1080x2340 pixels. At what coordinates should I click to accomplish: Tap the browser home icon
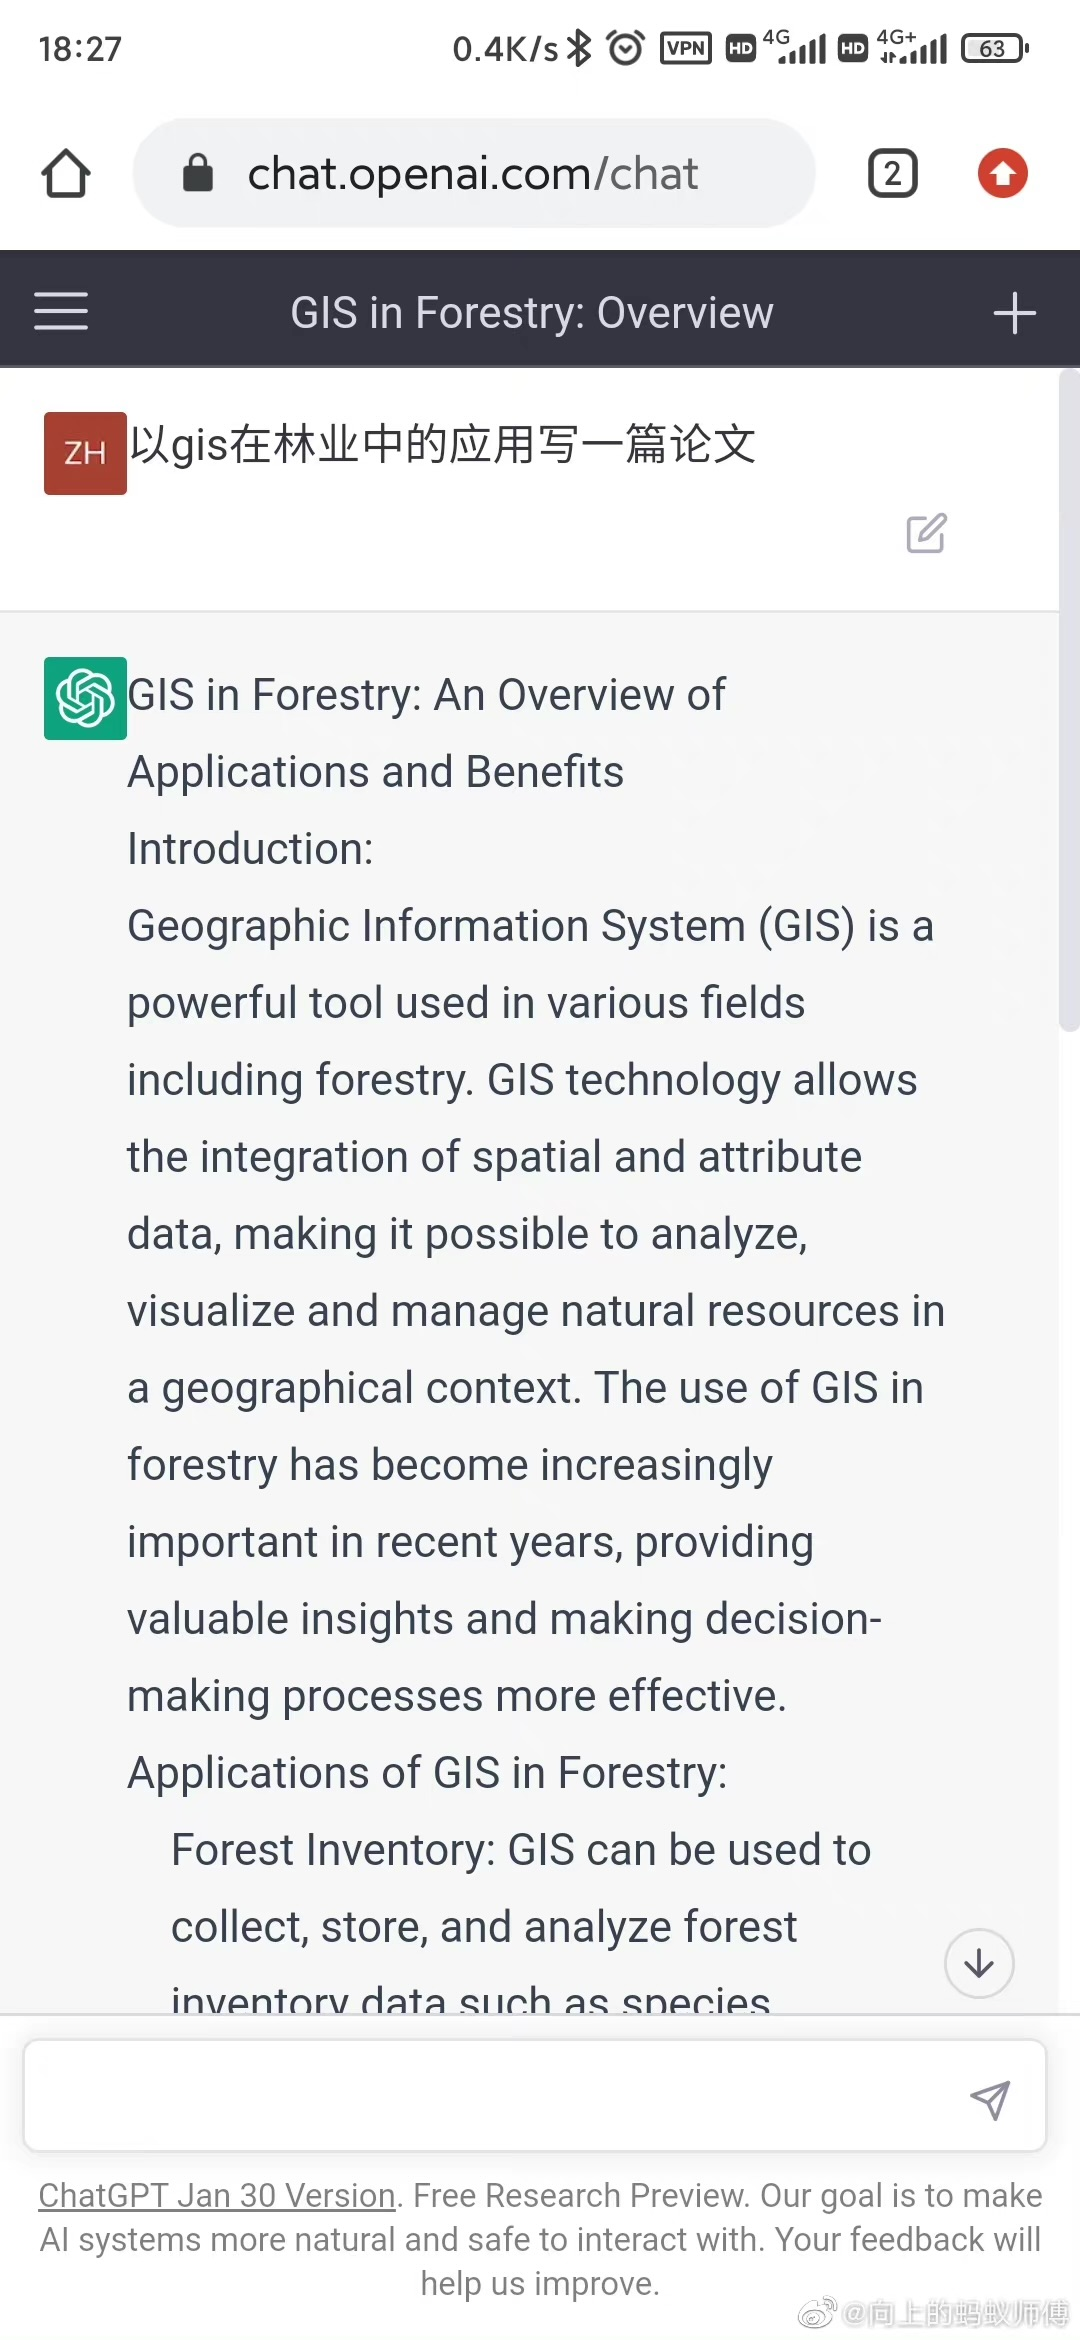click(66, 174)
